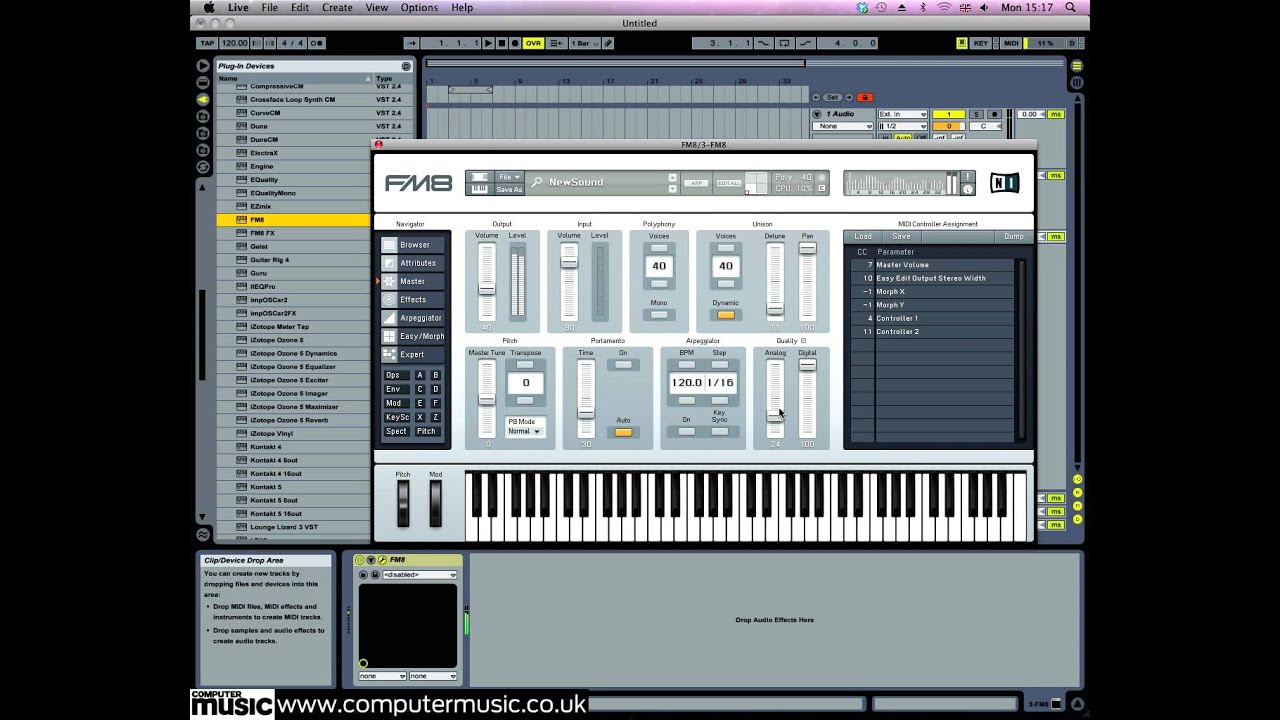The width and height of the screenshot is (1280, 720).
Task: Click Load in MIDI Controller Assignment
Action: [x=863, y=237]
